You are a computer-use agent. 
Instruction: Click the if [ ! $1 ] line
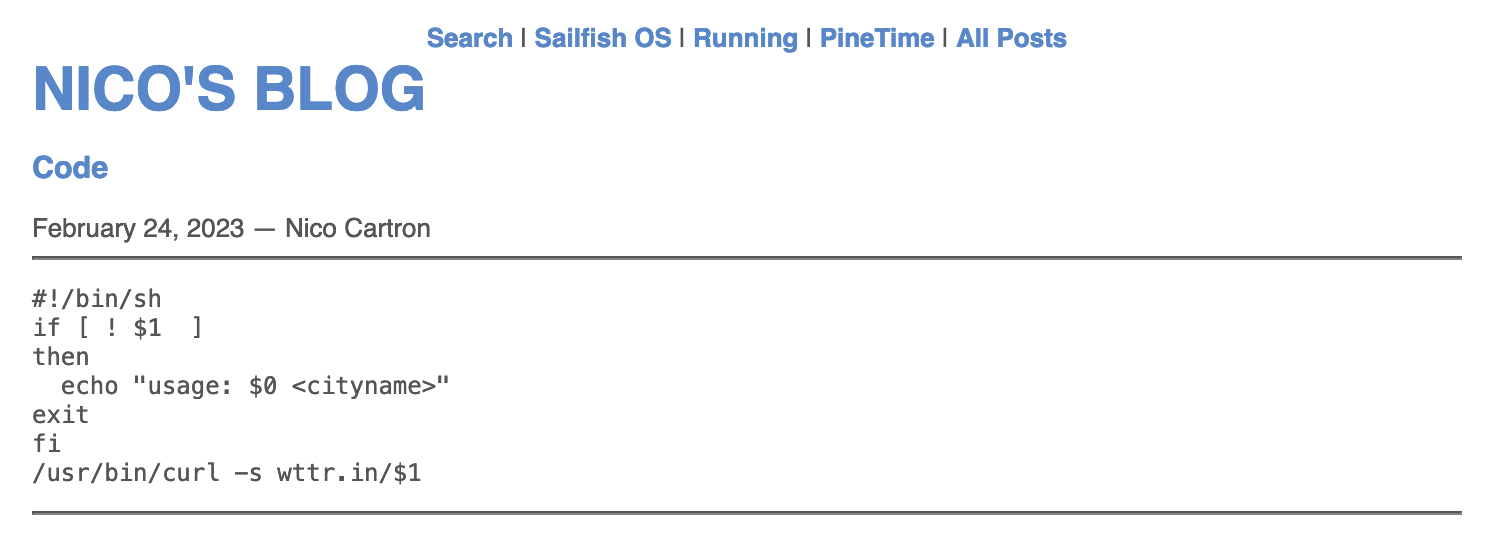pyautogui.click(x=118, y=327)
